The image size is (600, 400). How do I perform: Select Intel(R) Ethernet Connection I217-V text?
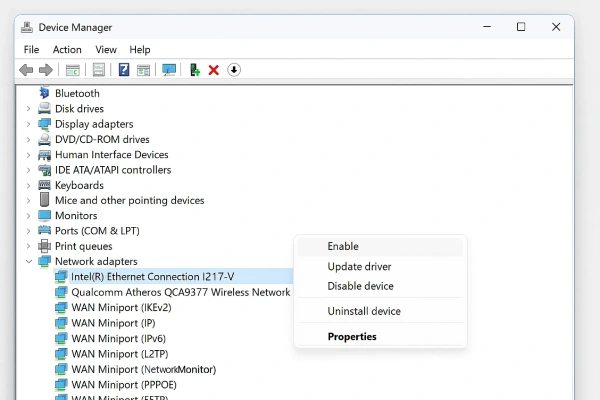coord(153,277)
